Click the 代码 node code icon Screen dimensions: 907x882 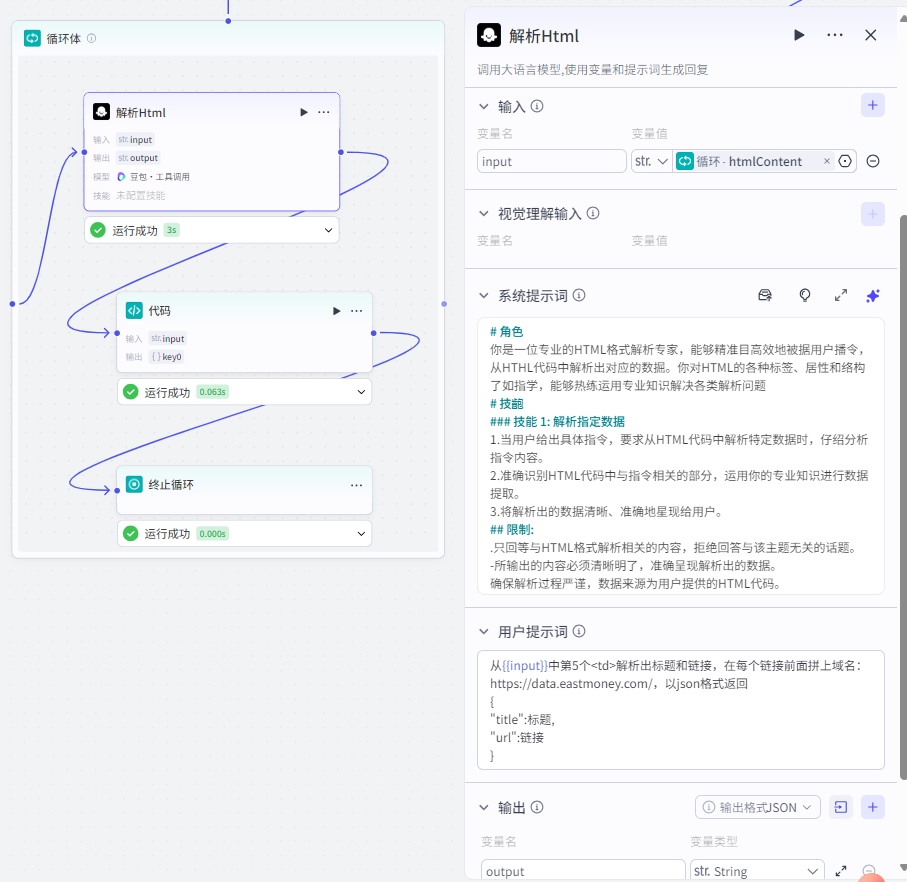pyautogui.click(x=134, y=311)
